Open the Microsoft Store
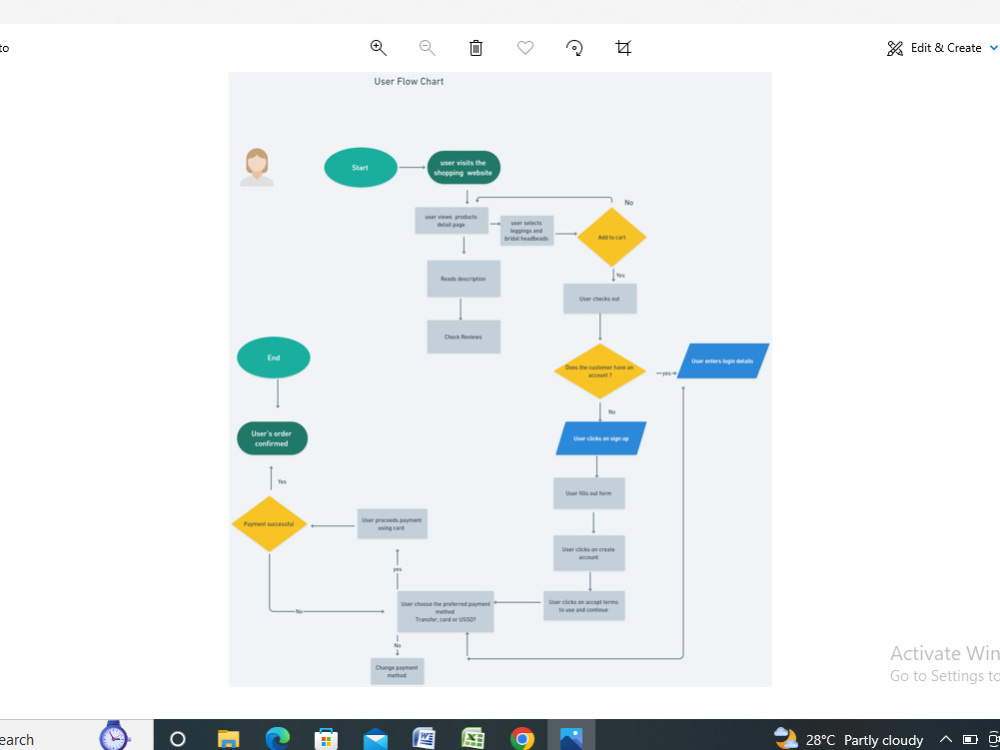The image size is (1000, 750). pyautogui.click(x=326, y=740)
